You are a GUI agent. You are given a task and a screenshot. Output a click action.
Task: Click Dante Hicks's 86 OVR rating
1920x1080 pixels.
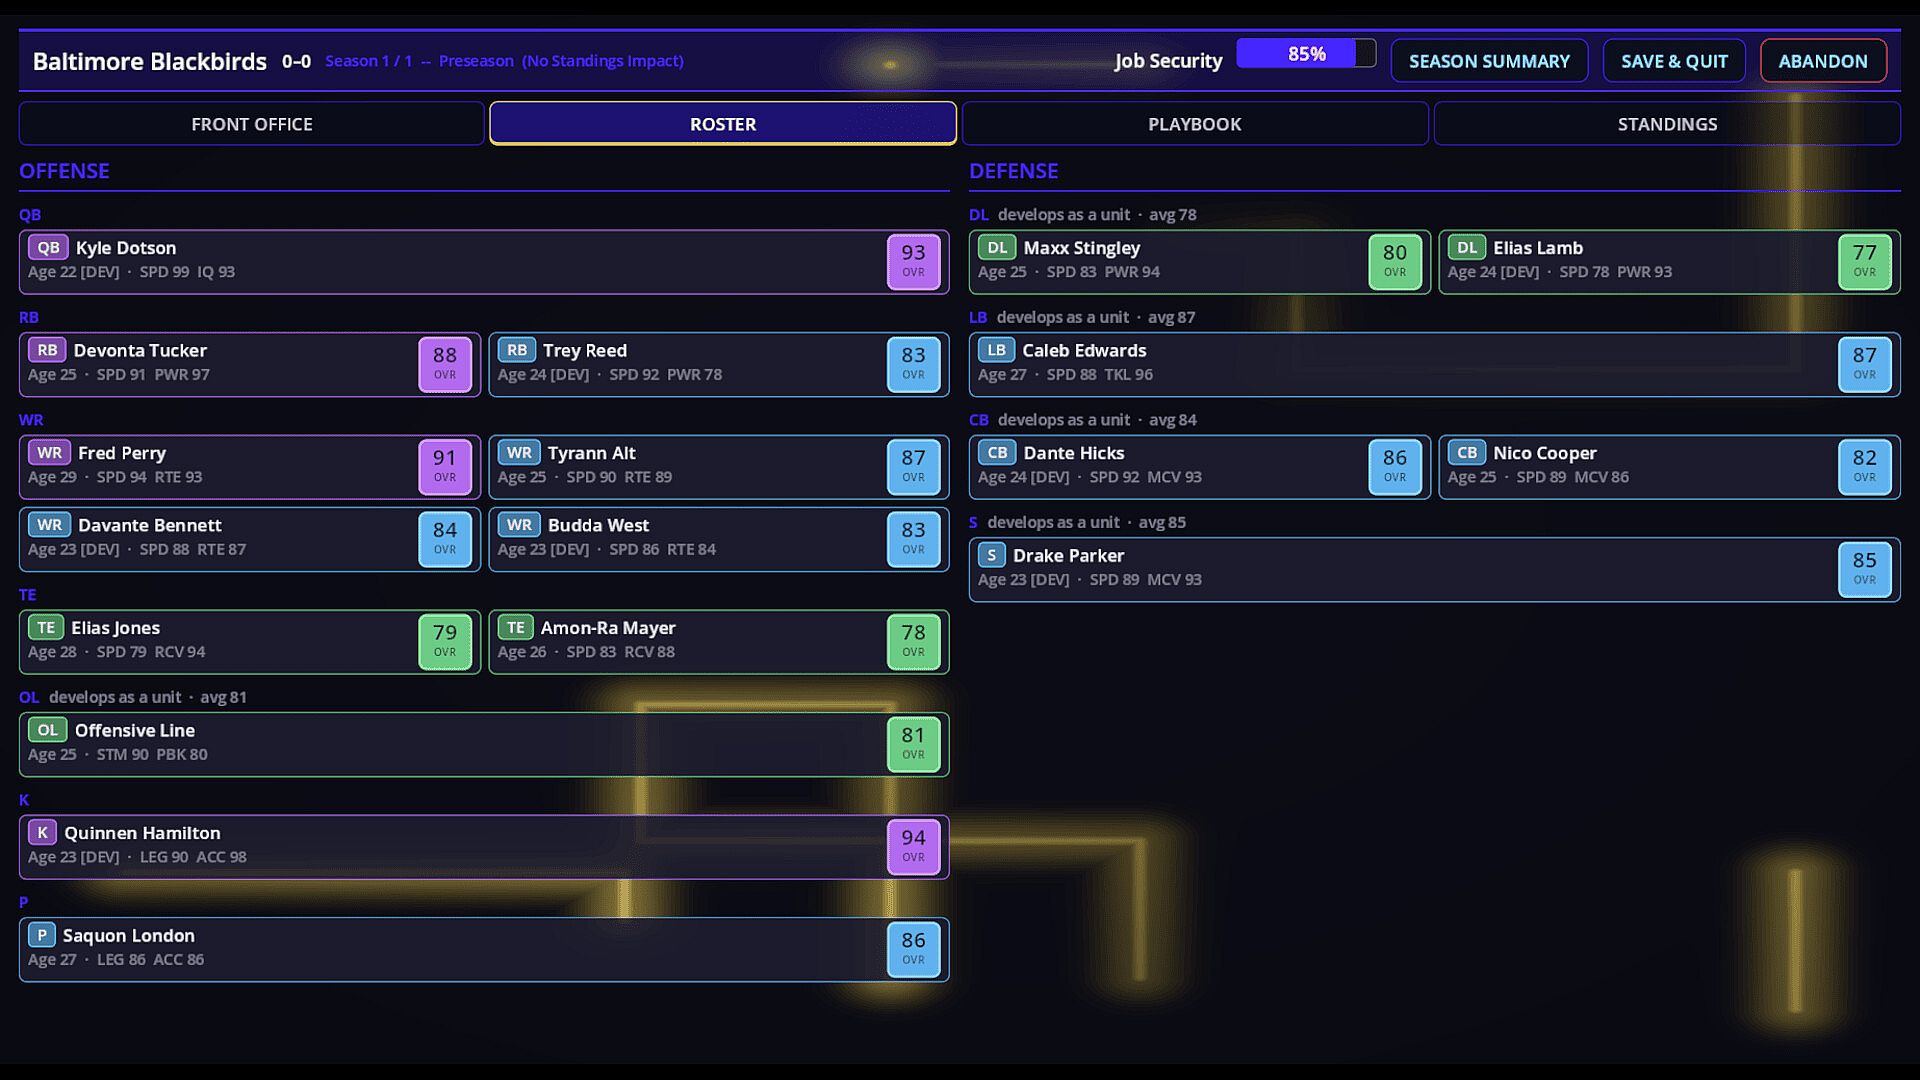[1395, 467]
